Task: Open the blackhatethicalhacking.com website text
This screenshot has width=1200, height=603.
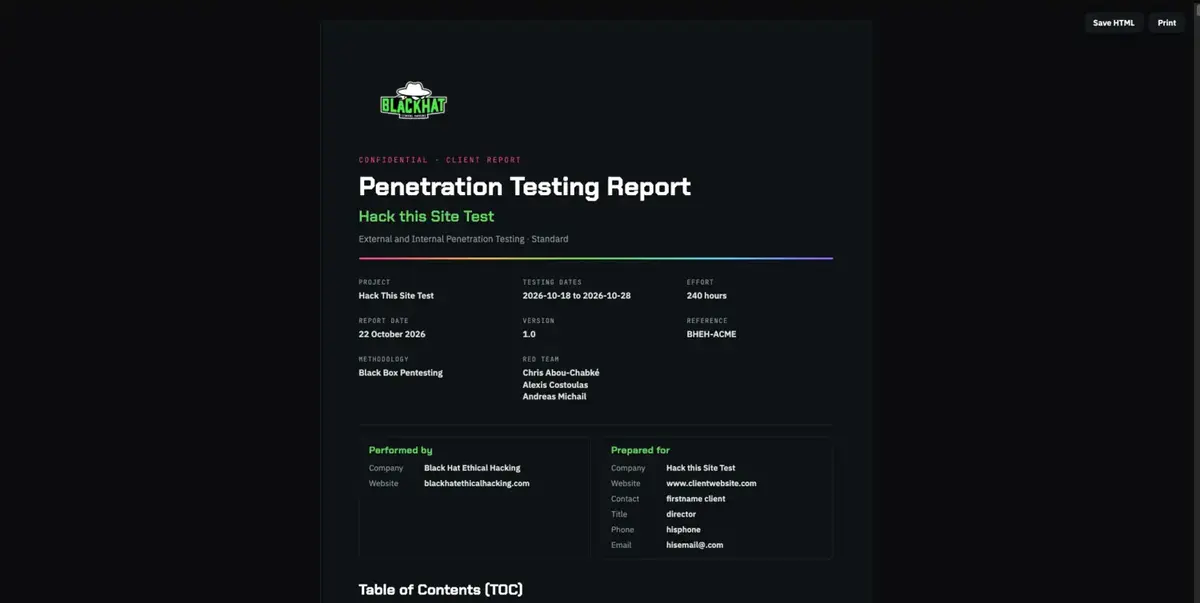Action: tap(476, 483)
